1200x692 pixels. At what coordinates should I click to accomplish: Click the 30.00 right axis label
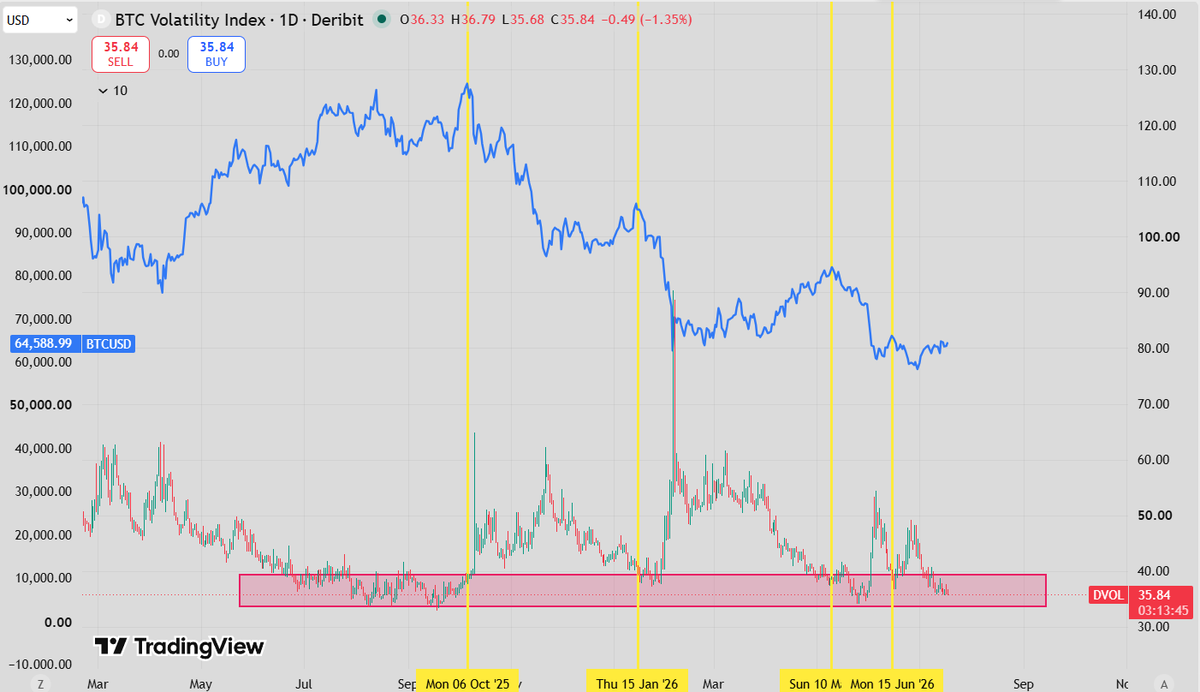(1155, 627)
